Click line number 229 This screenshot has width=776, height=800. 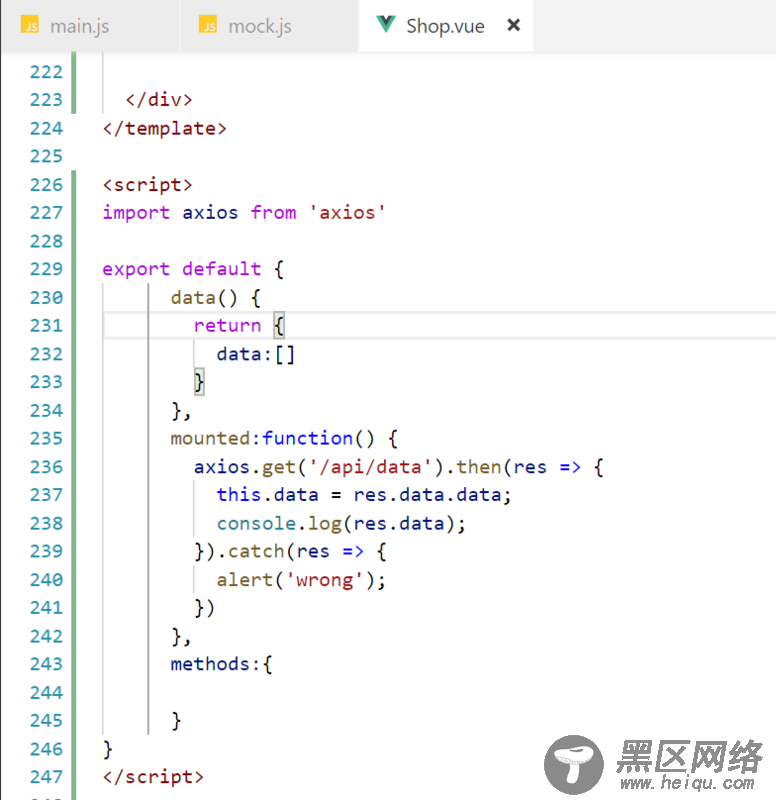46,269
